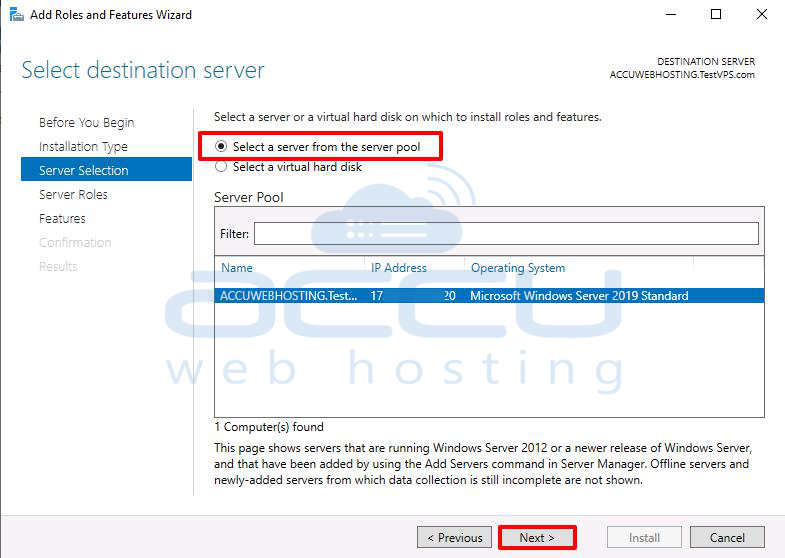
Task: Click the disabled Install button
Action: click(644, 537)
